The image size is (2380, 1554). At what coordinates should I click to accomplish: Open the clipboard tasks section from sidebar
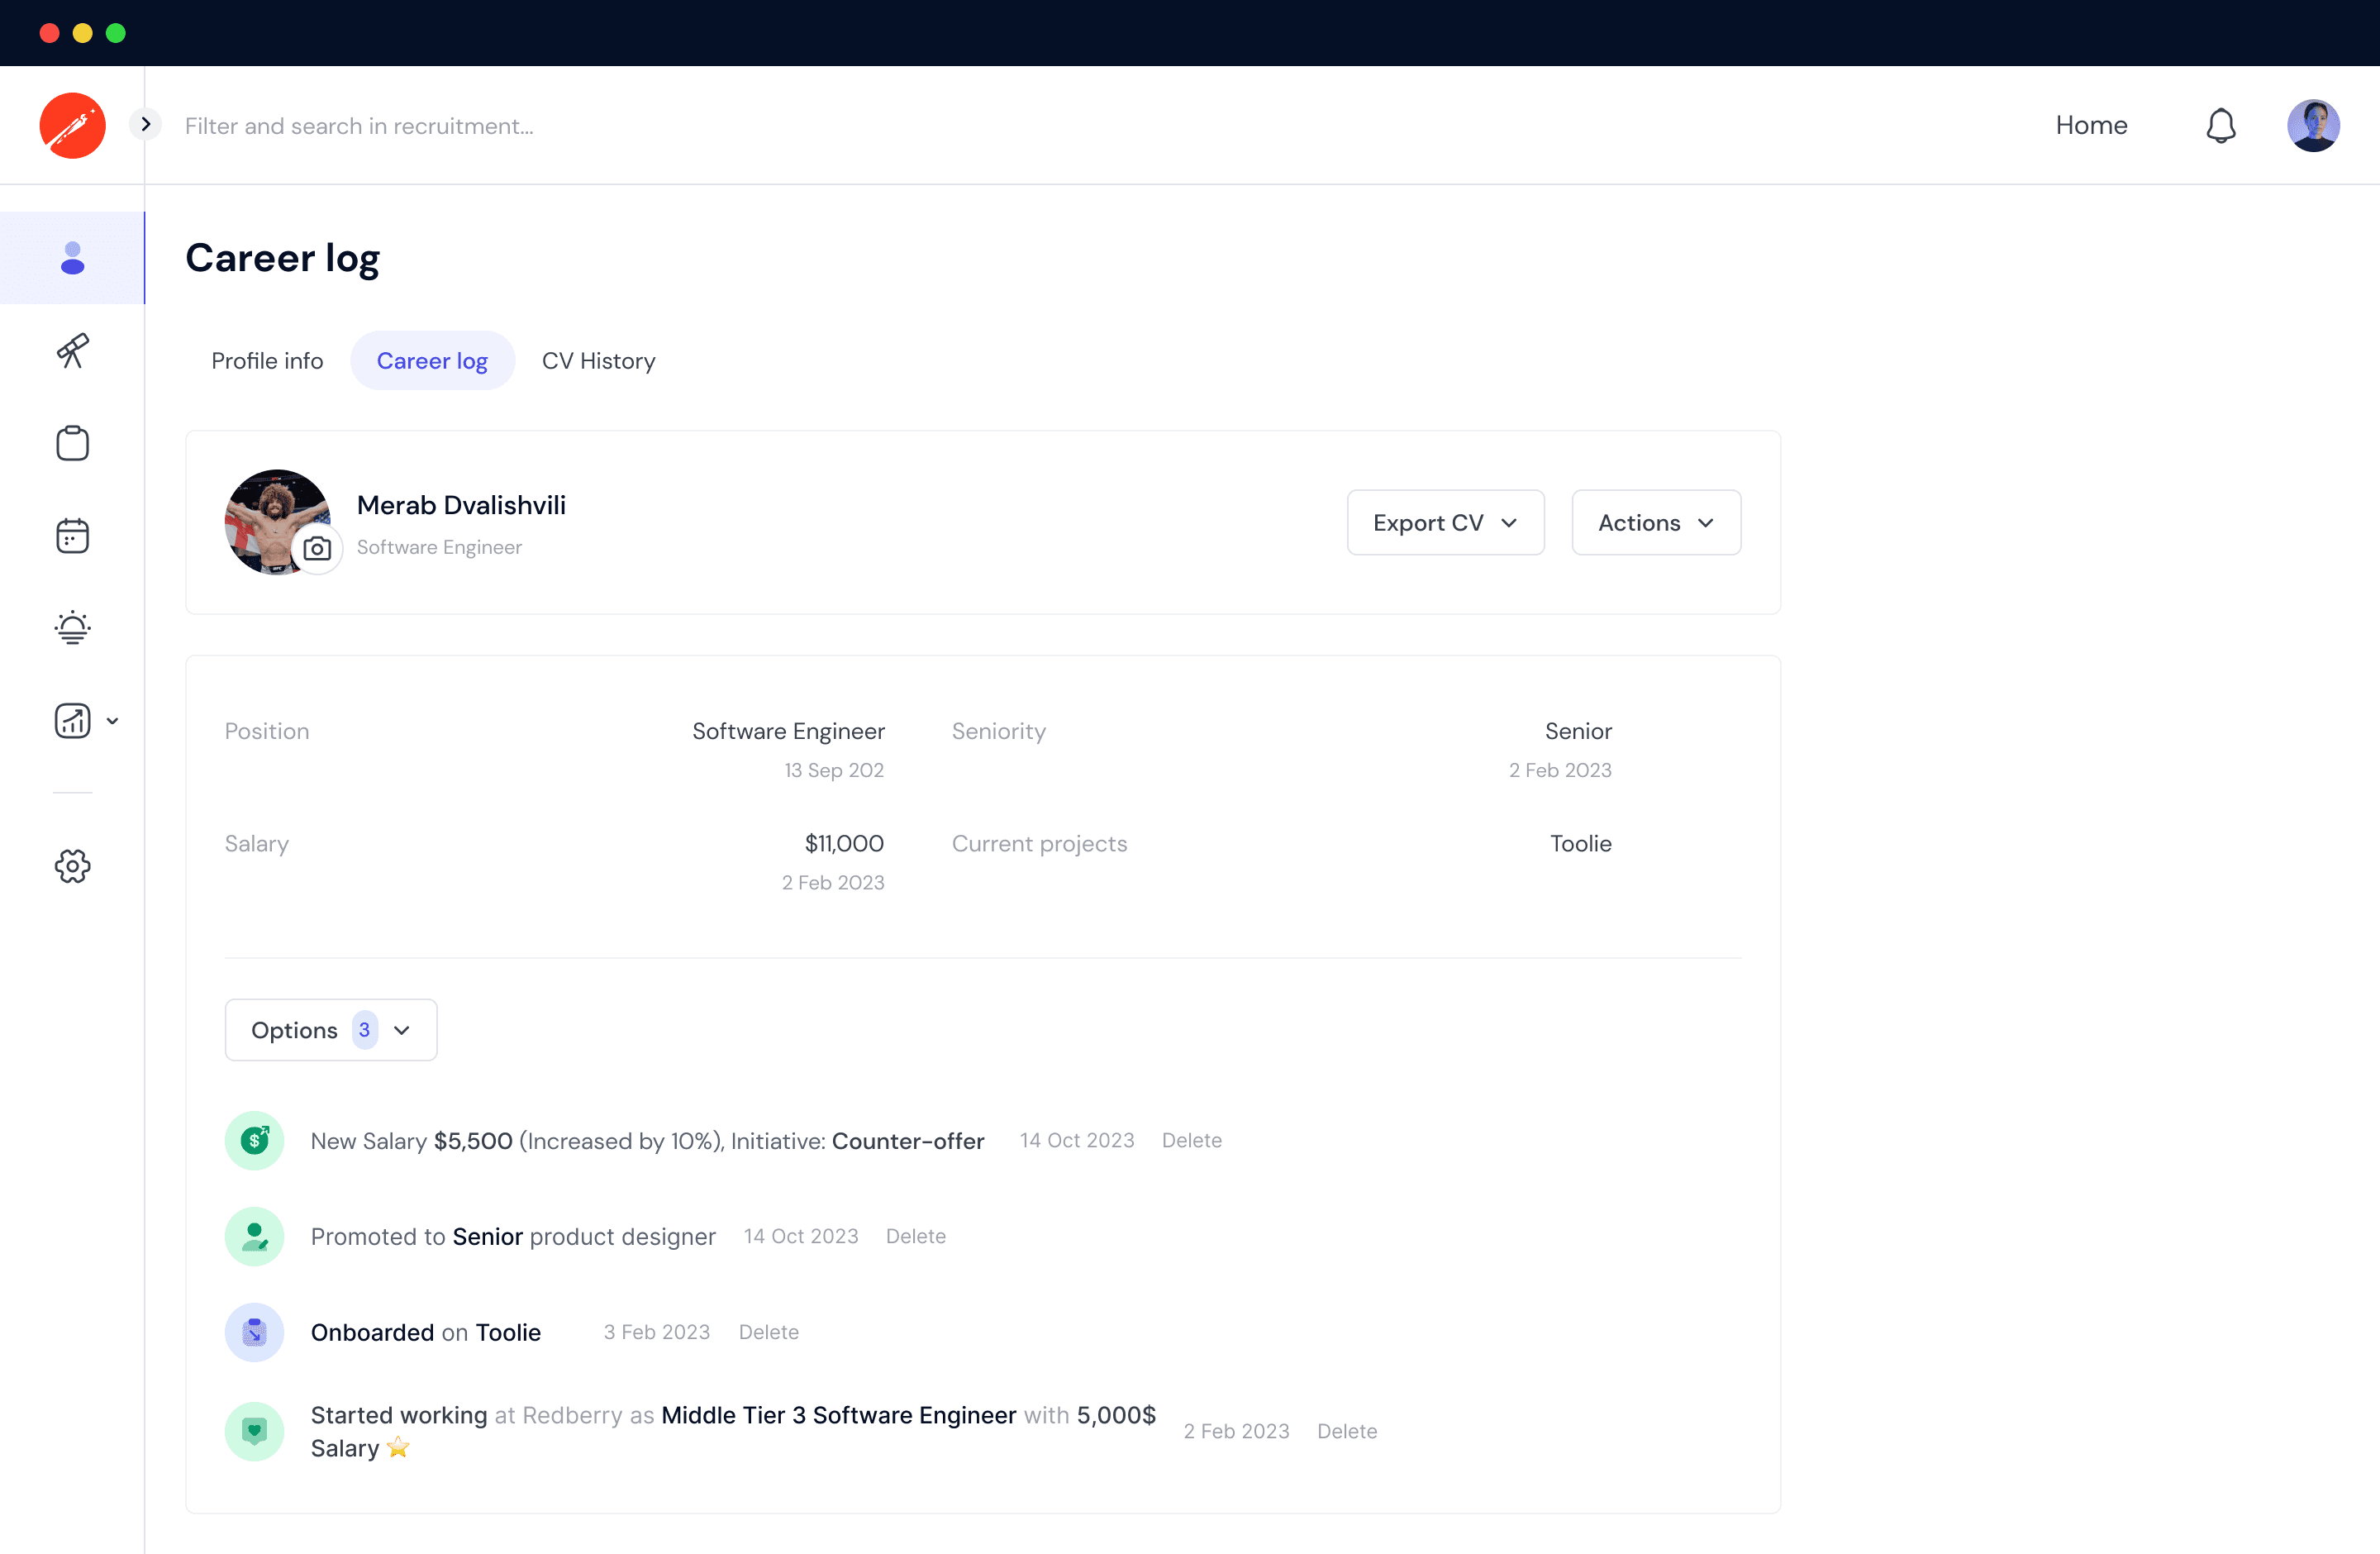(x=72, y=443)
